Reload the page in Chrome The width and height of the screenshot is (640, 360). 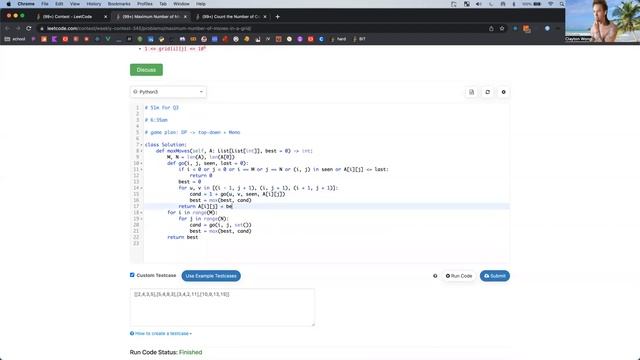tap(29, 29)
